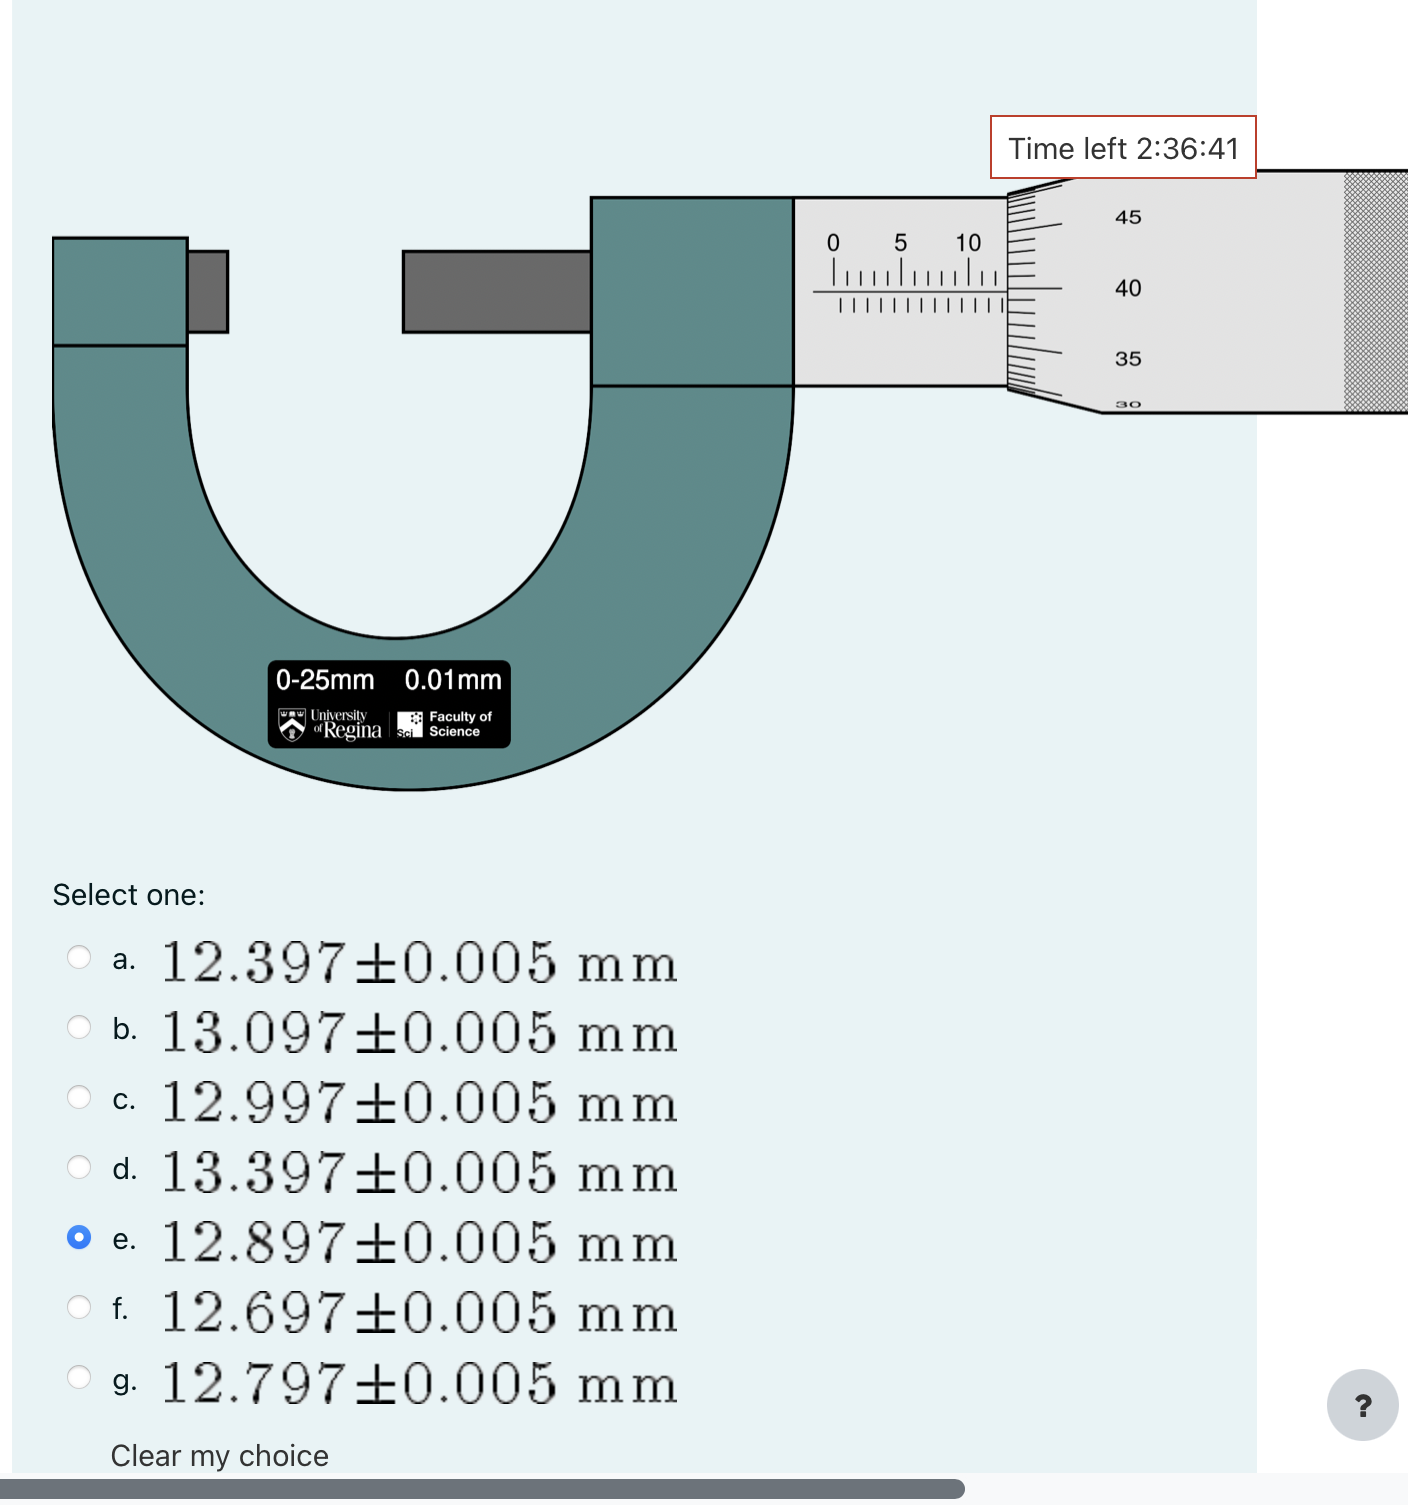Screen dimensions: 1408x1505
Task: Deselect answer e, 12.897 mm
Action: click(x=79, y=1237)
